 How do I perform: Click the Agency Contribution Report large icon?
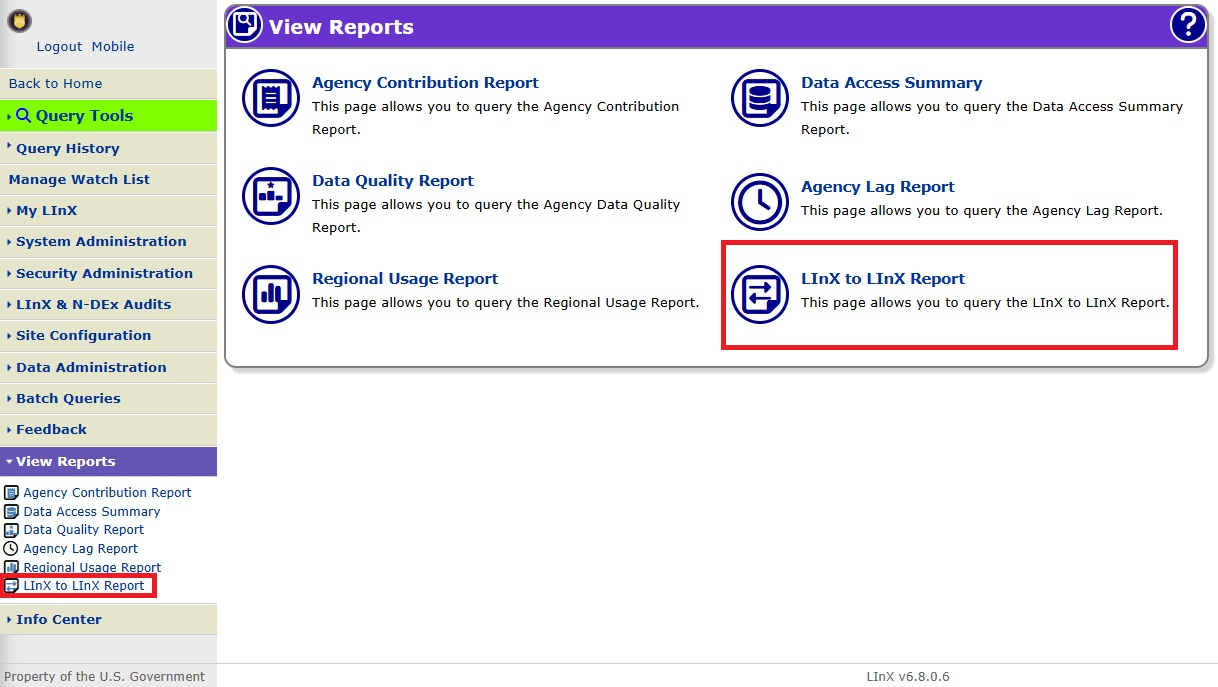click(271, 98)
